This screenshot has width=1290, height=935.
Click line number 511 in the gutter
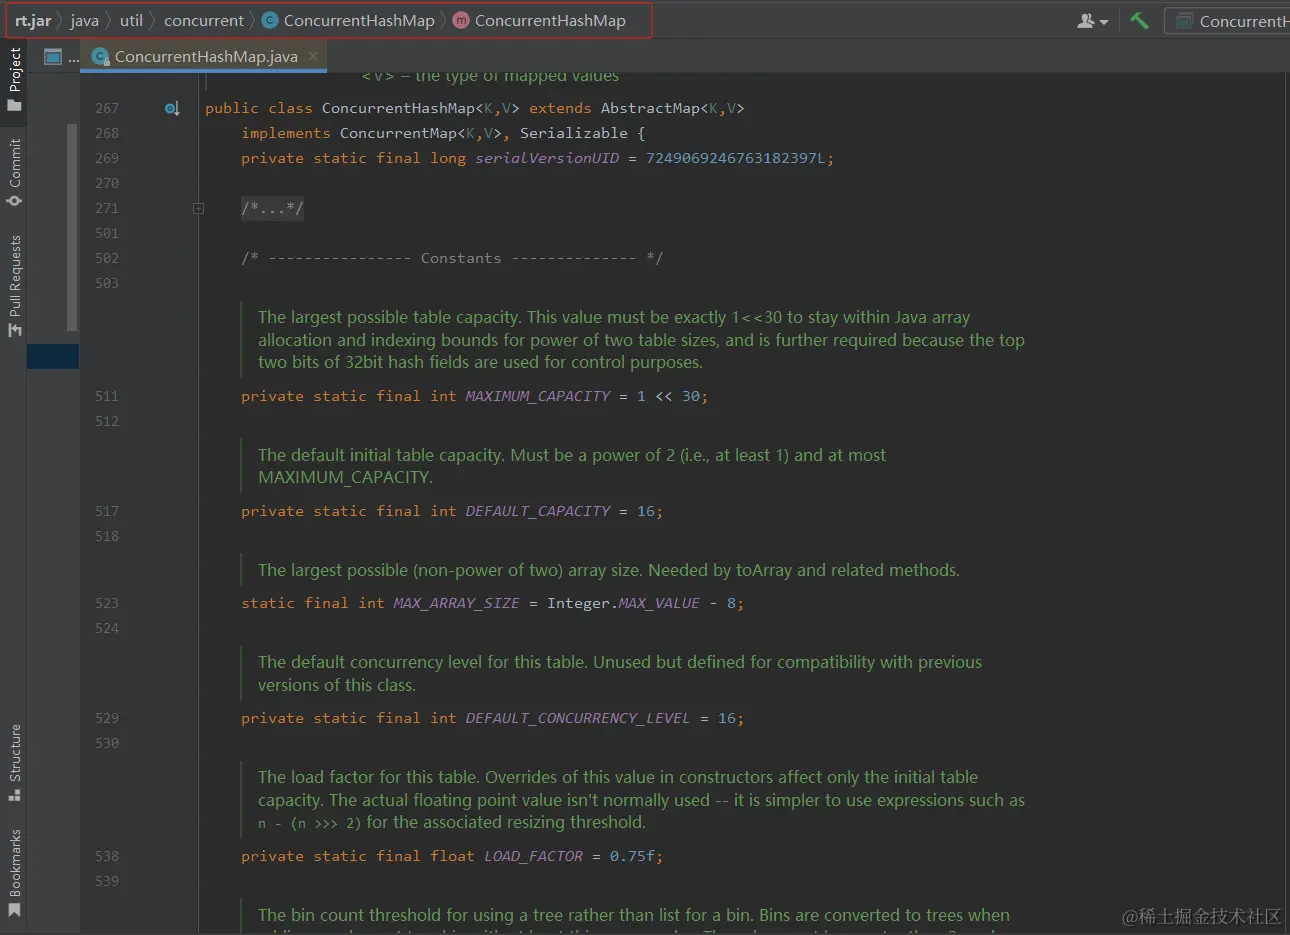pos(107,396)
